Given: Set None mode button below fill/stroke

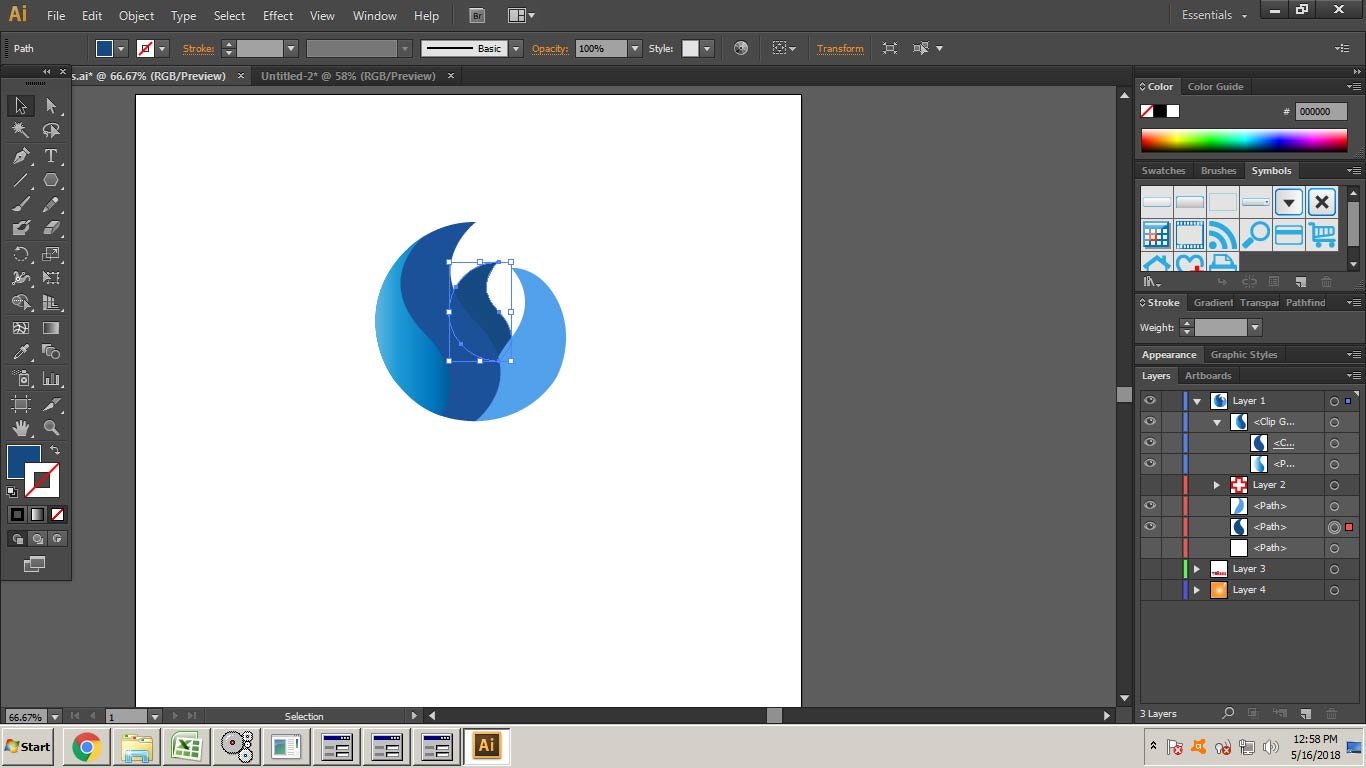Looking at the screenshot, I should [x=57, y=515].
